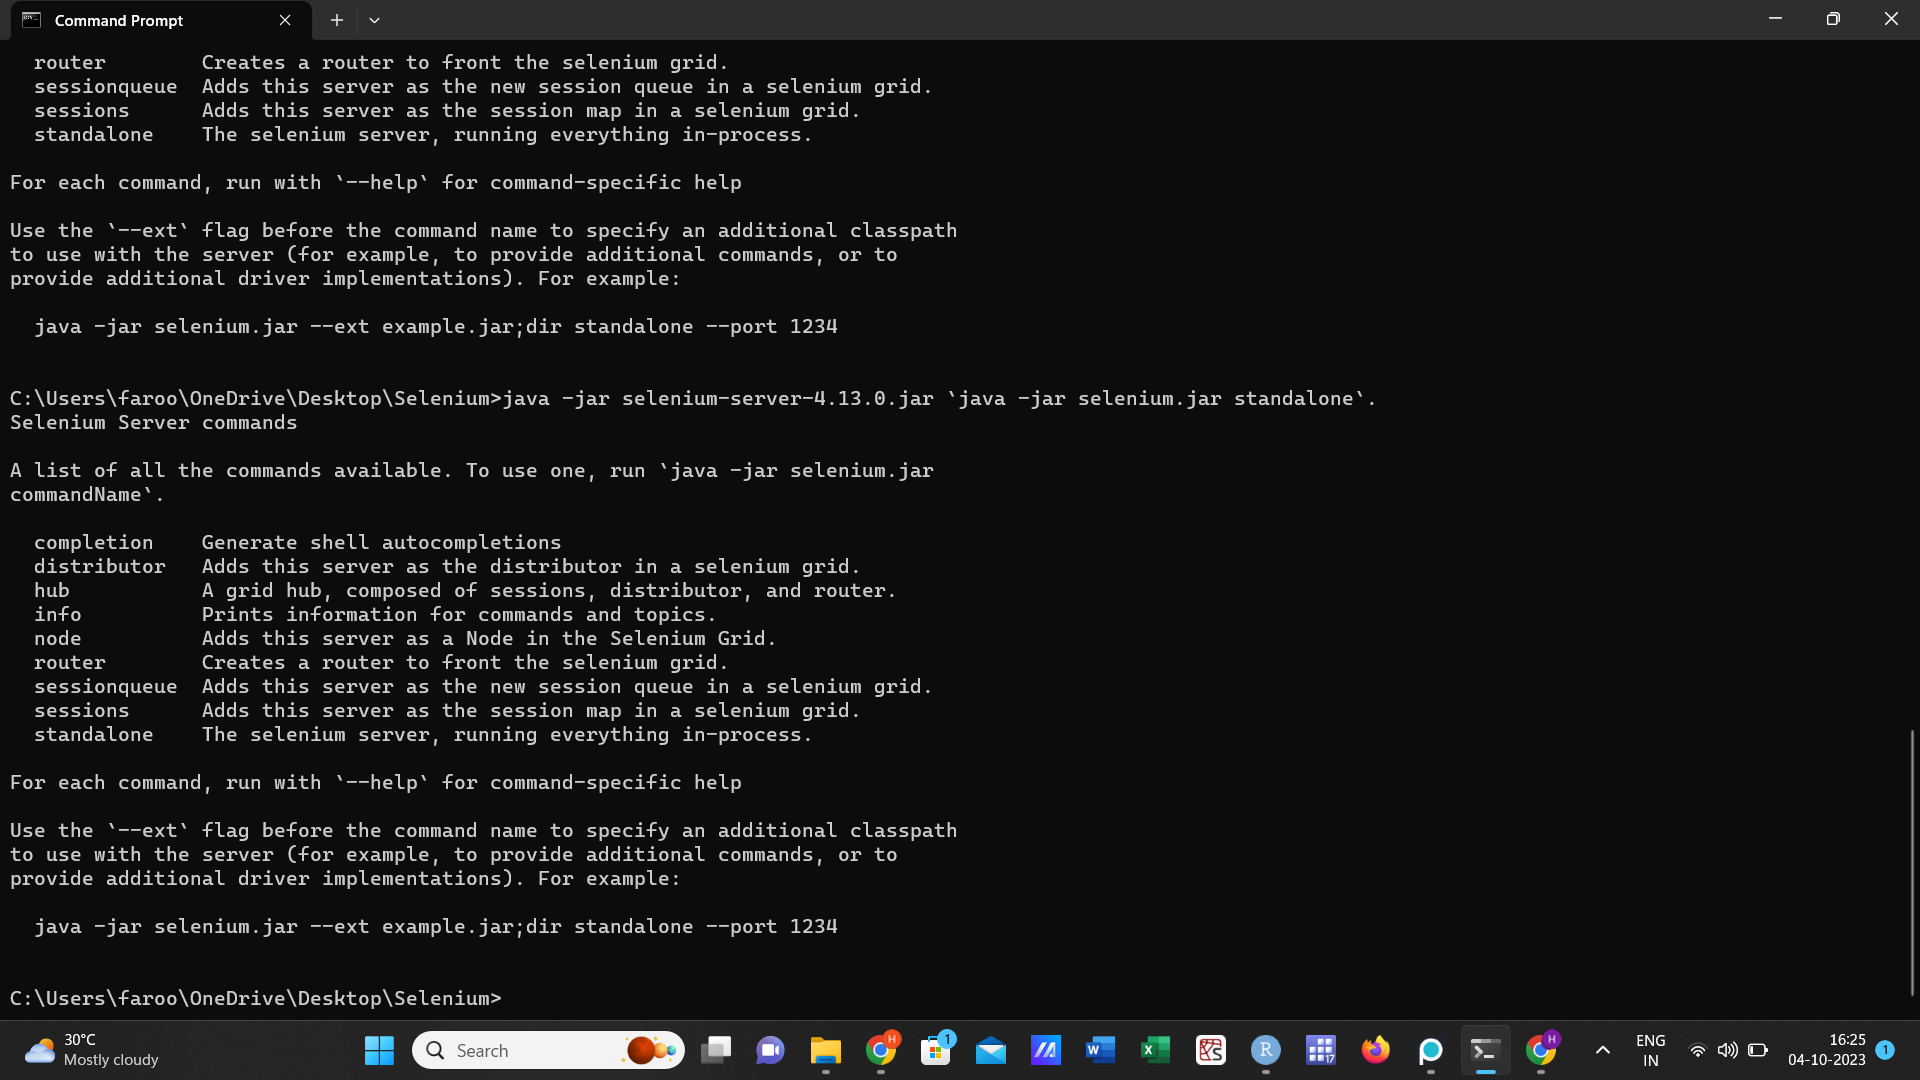Open the ENG IN language switcher
The image size is (1920, 1080).
point(1651,1050)
